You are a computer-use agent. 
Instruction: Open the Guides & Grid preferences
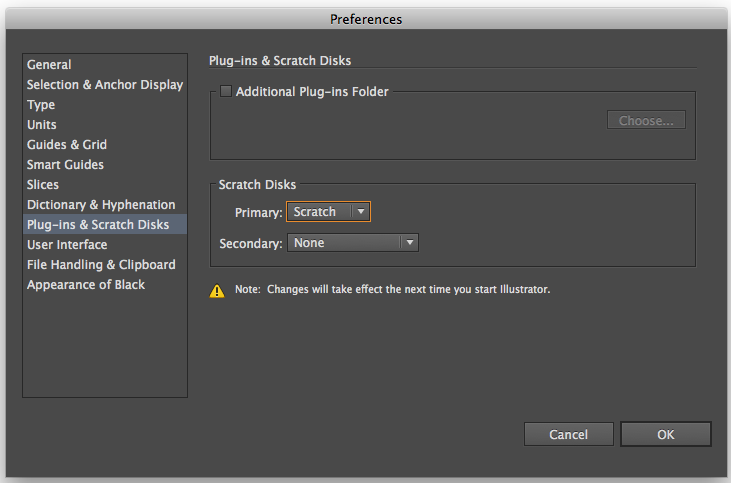pos(67,145)
